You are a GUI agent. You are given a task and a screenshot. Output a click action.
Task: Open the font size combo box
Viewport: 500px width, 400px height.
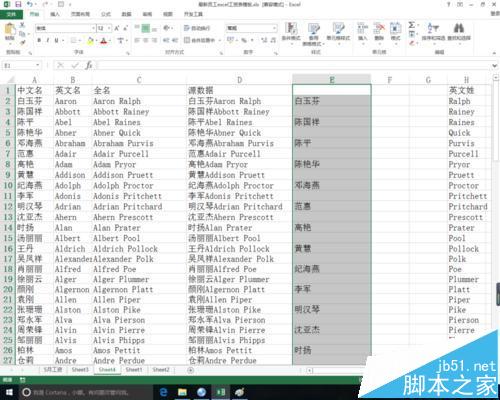point(104,28)
